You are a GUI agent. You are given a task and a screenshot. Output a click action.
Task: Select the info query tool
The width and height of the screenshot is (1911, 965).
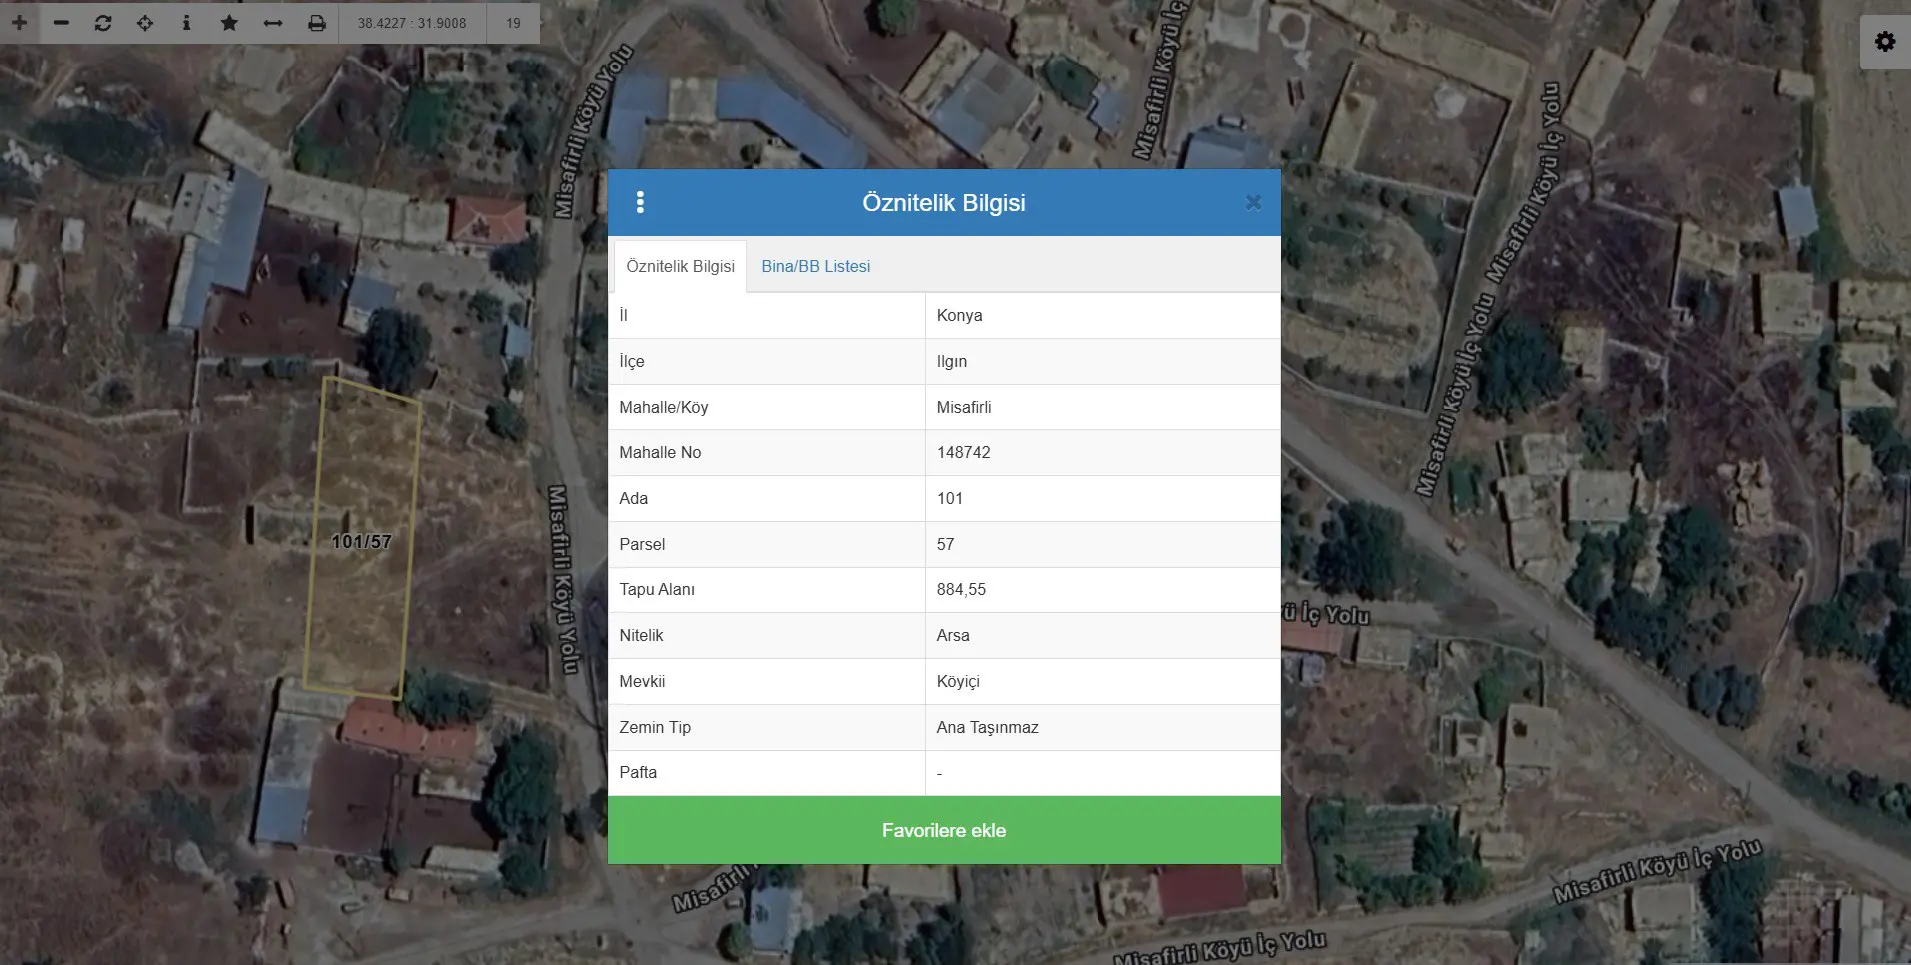(x=186, y=22)
